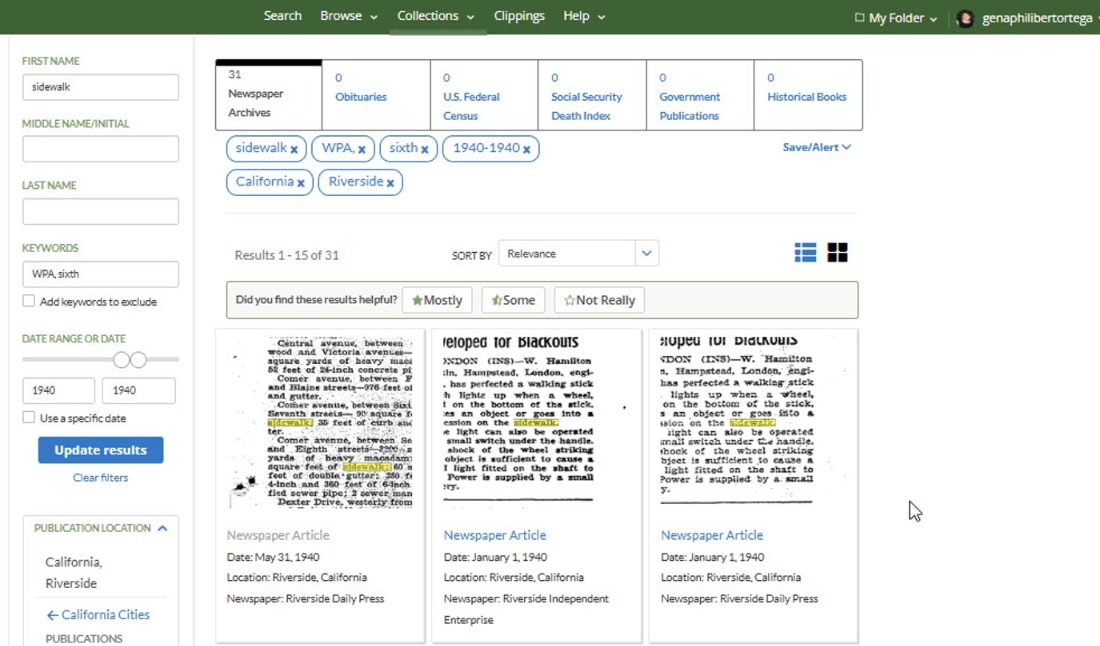Open Riverside Independent Enterprise blackouts article thumbnail
1100x646 pixels.
tap(536, 422)
